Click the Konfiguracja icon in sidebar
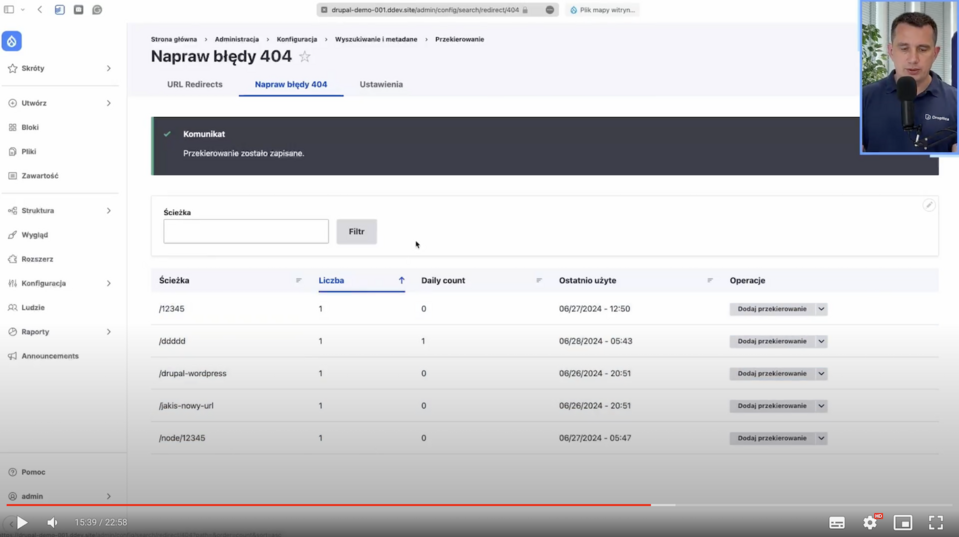Image resolution: width=959 pixels, height=537 pixels. click(12, 283)
